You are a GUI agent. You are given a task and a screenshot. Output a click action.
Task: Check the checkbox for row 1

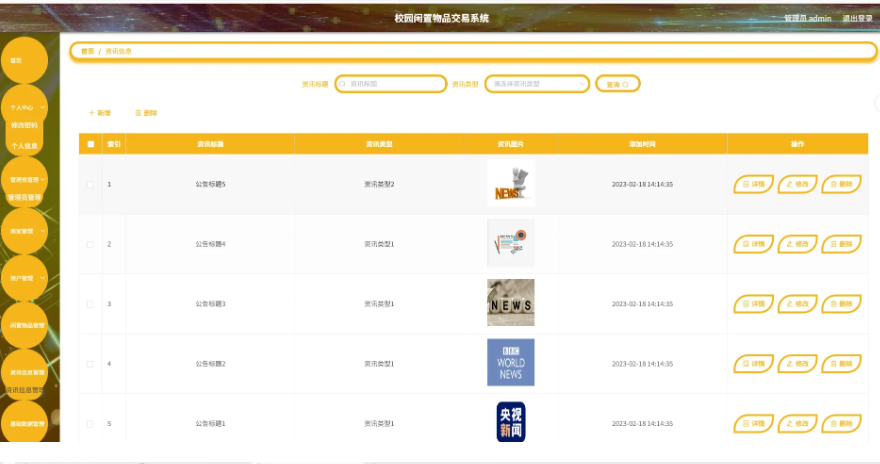point(90,184)
